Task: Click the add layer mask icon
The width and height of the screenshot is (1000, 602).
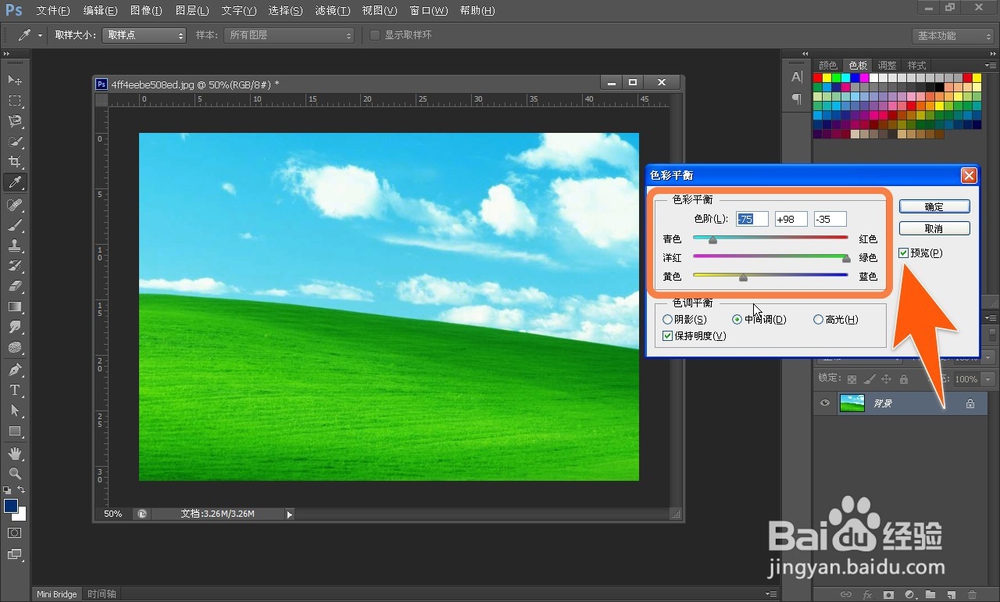Action: pos(888,594)
